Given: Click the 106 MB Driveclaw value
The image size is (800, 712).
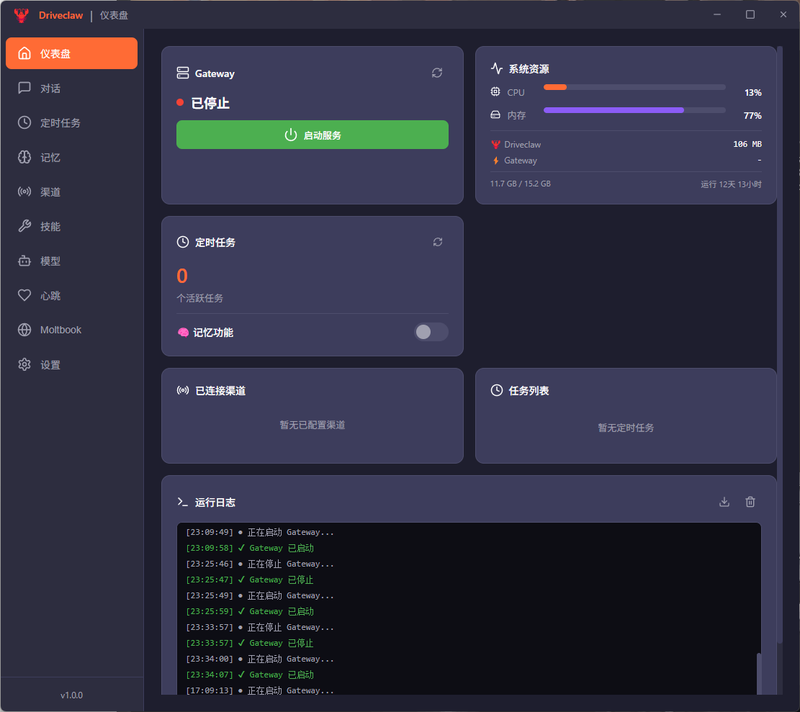Looking at the screenshot, I should 747,144.
